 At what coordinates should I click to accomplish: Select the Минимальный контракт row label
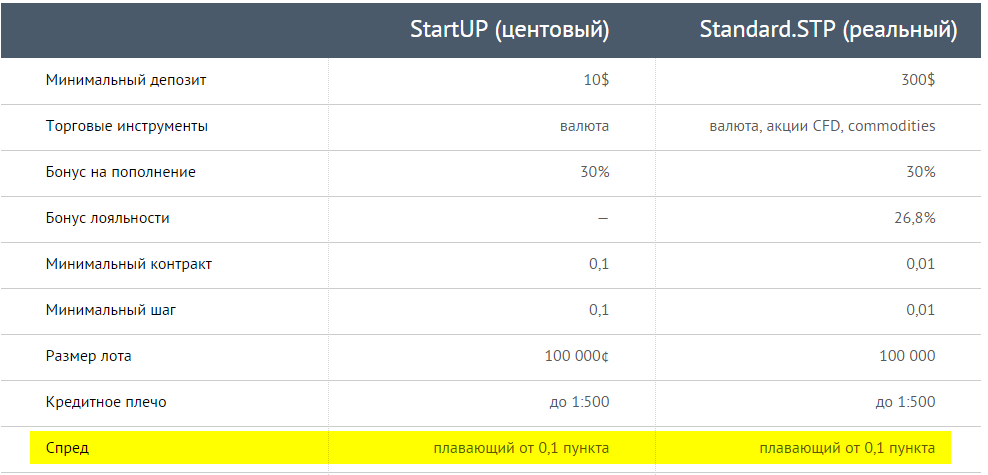point(129,264)
